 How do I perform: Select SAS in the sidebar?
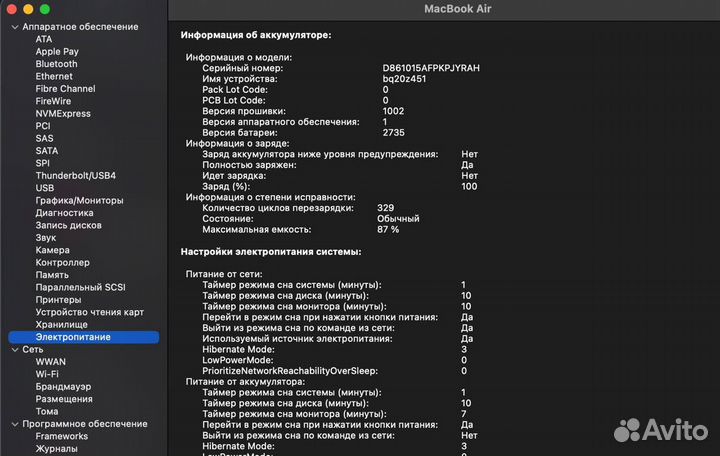coord(44,139)
